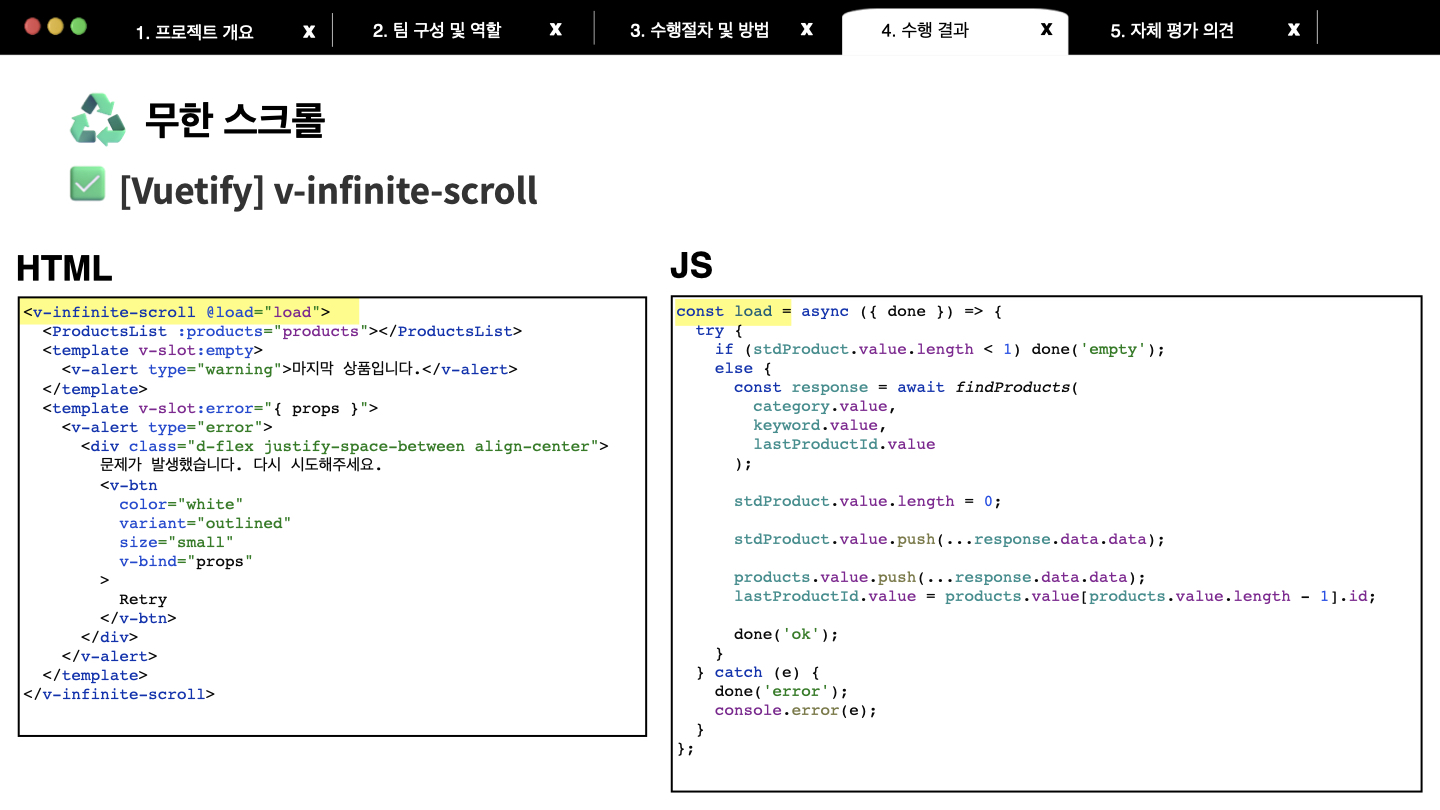Screen dimensions: 1440x810
Task: Click the highlighted '<v-infinite-scroll @load="load">' line
Action: pos(176,312)
